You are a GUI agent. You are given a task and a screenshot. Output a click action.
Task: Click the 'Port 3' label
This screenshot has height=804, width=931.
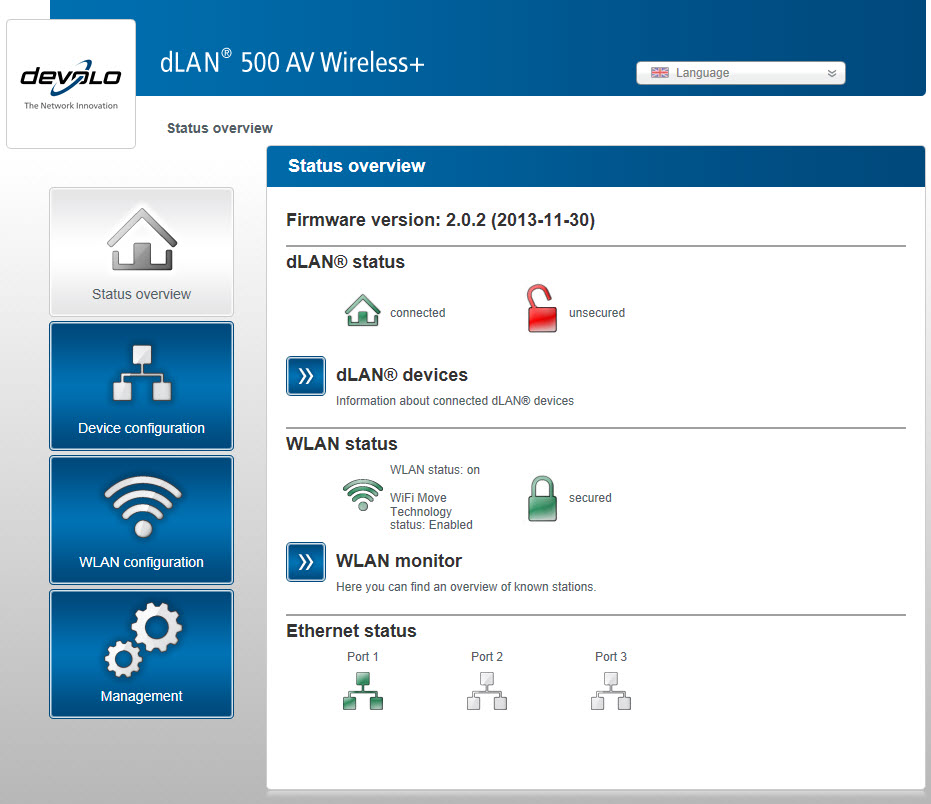point(611,657)
